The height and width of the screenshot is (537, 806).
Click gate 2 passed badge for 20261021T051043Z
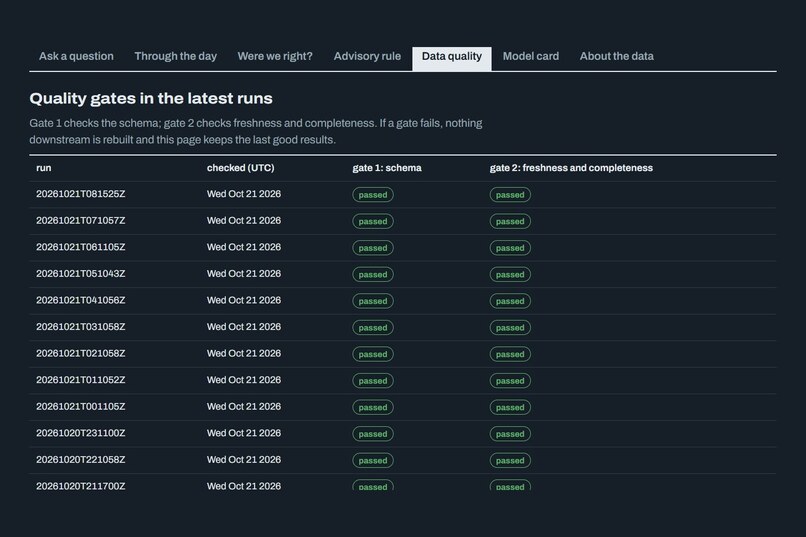point(510,274)
